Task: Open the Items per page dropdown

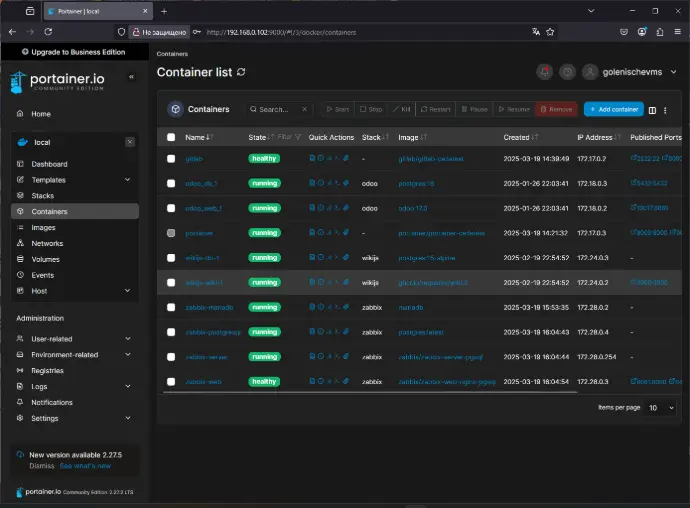Action: tap(661, 408)
